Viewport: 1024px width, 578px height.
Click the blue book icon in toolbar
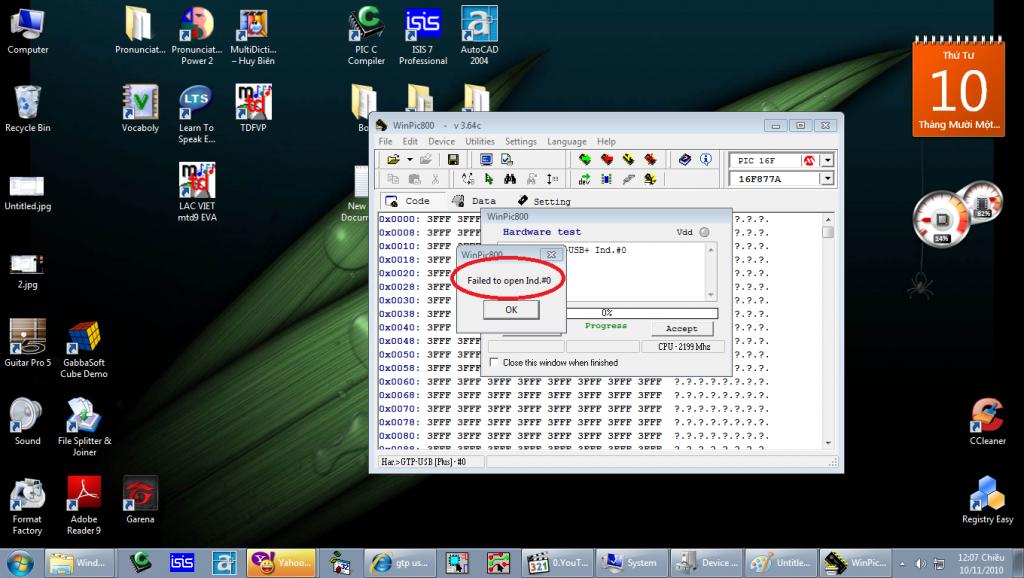[684, 159]
